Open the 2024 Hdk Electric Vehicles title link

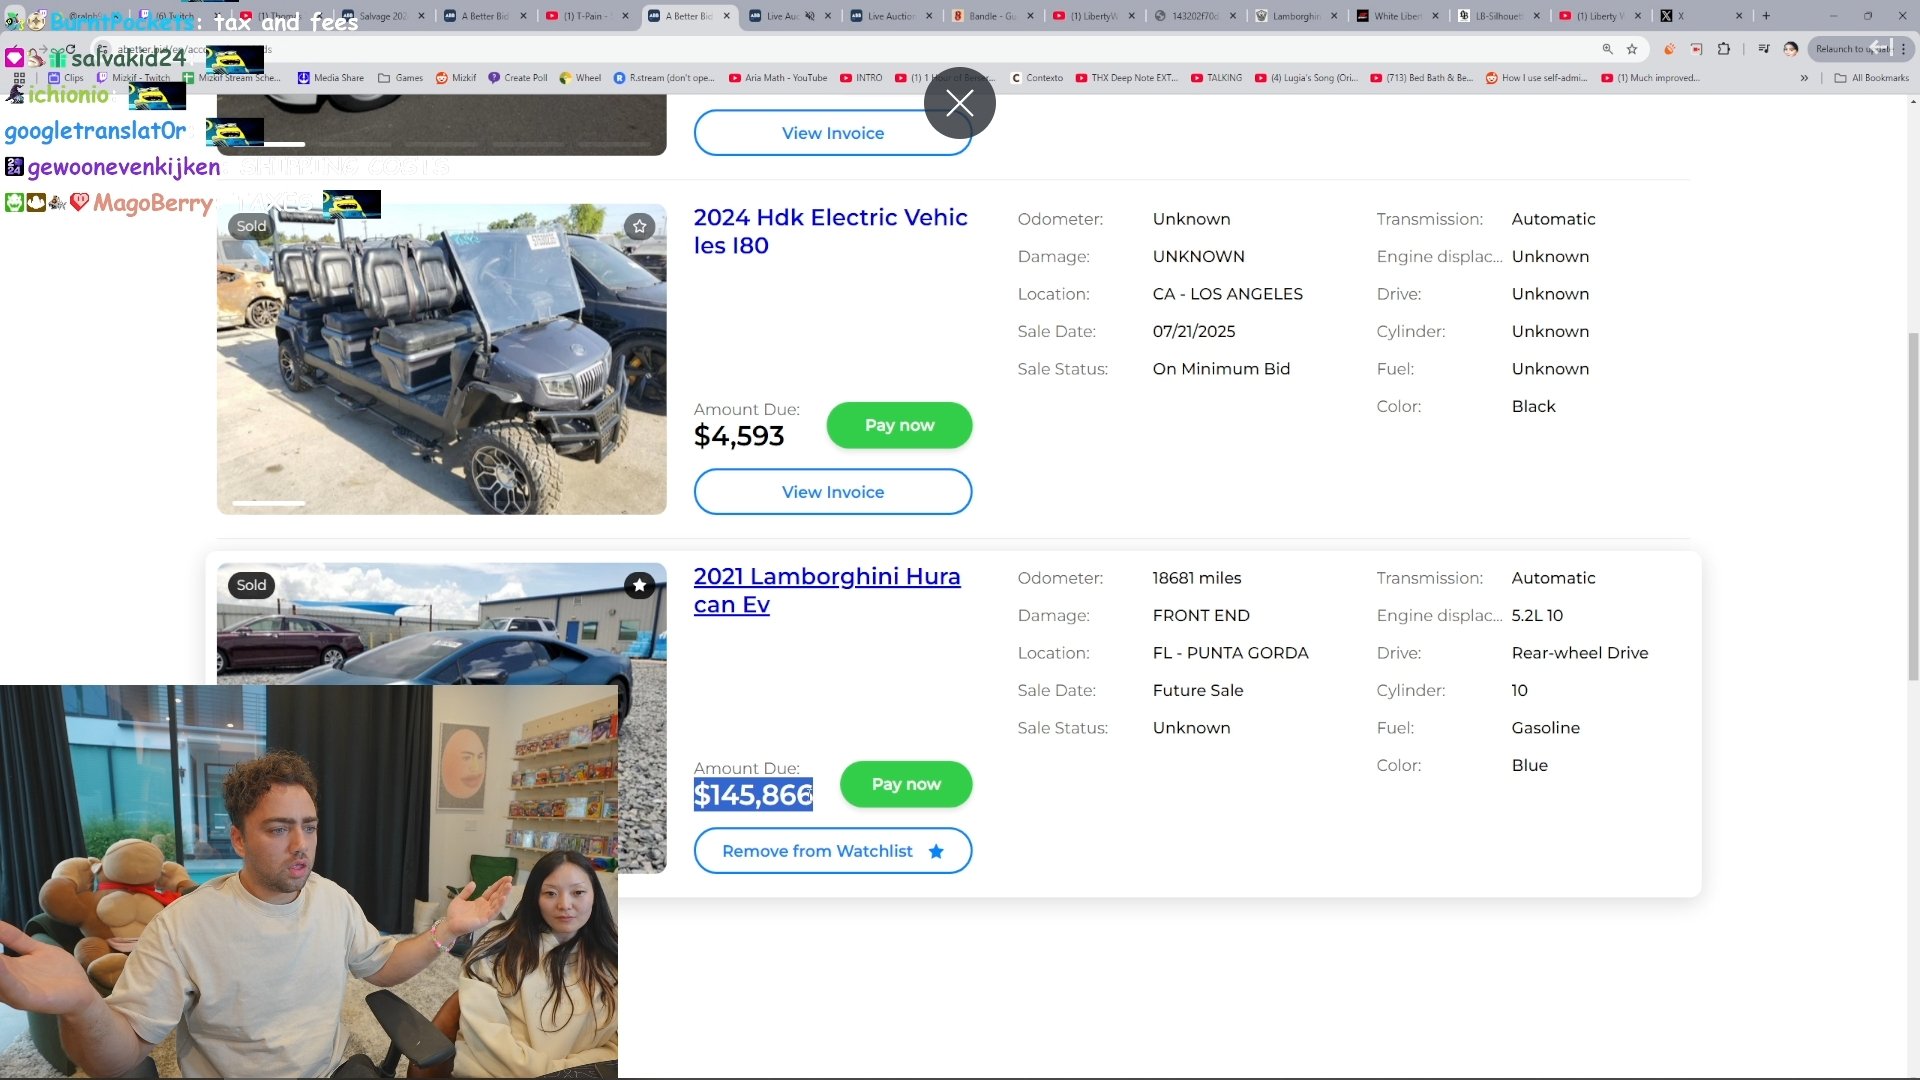[x=830, y=231]
